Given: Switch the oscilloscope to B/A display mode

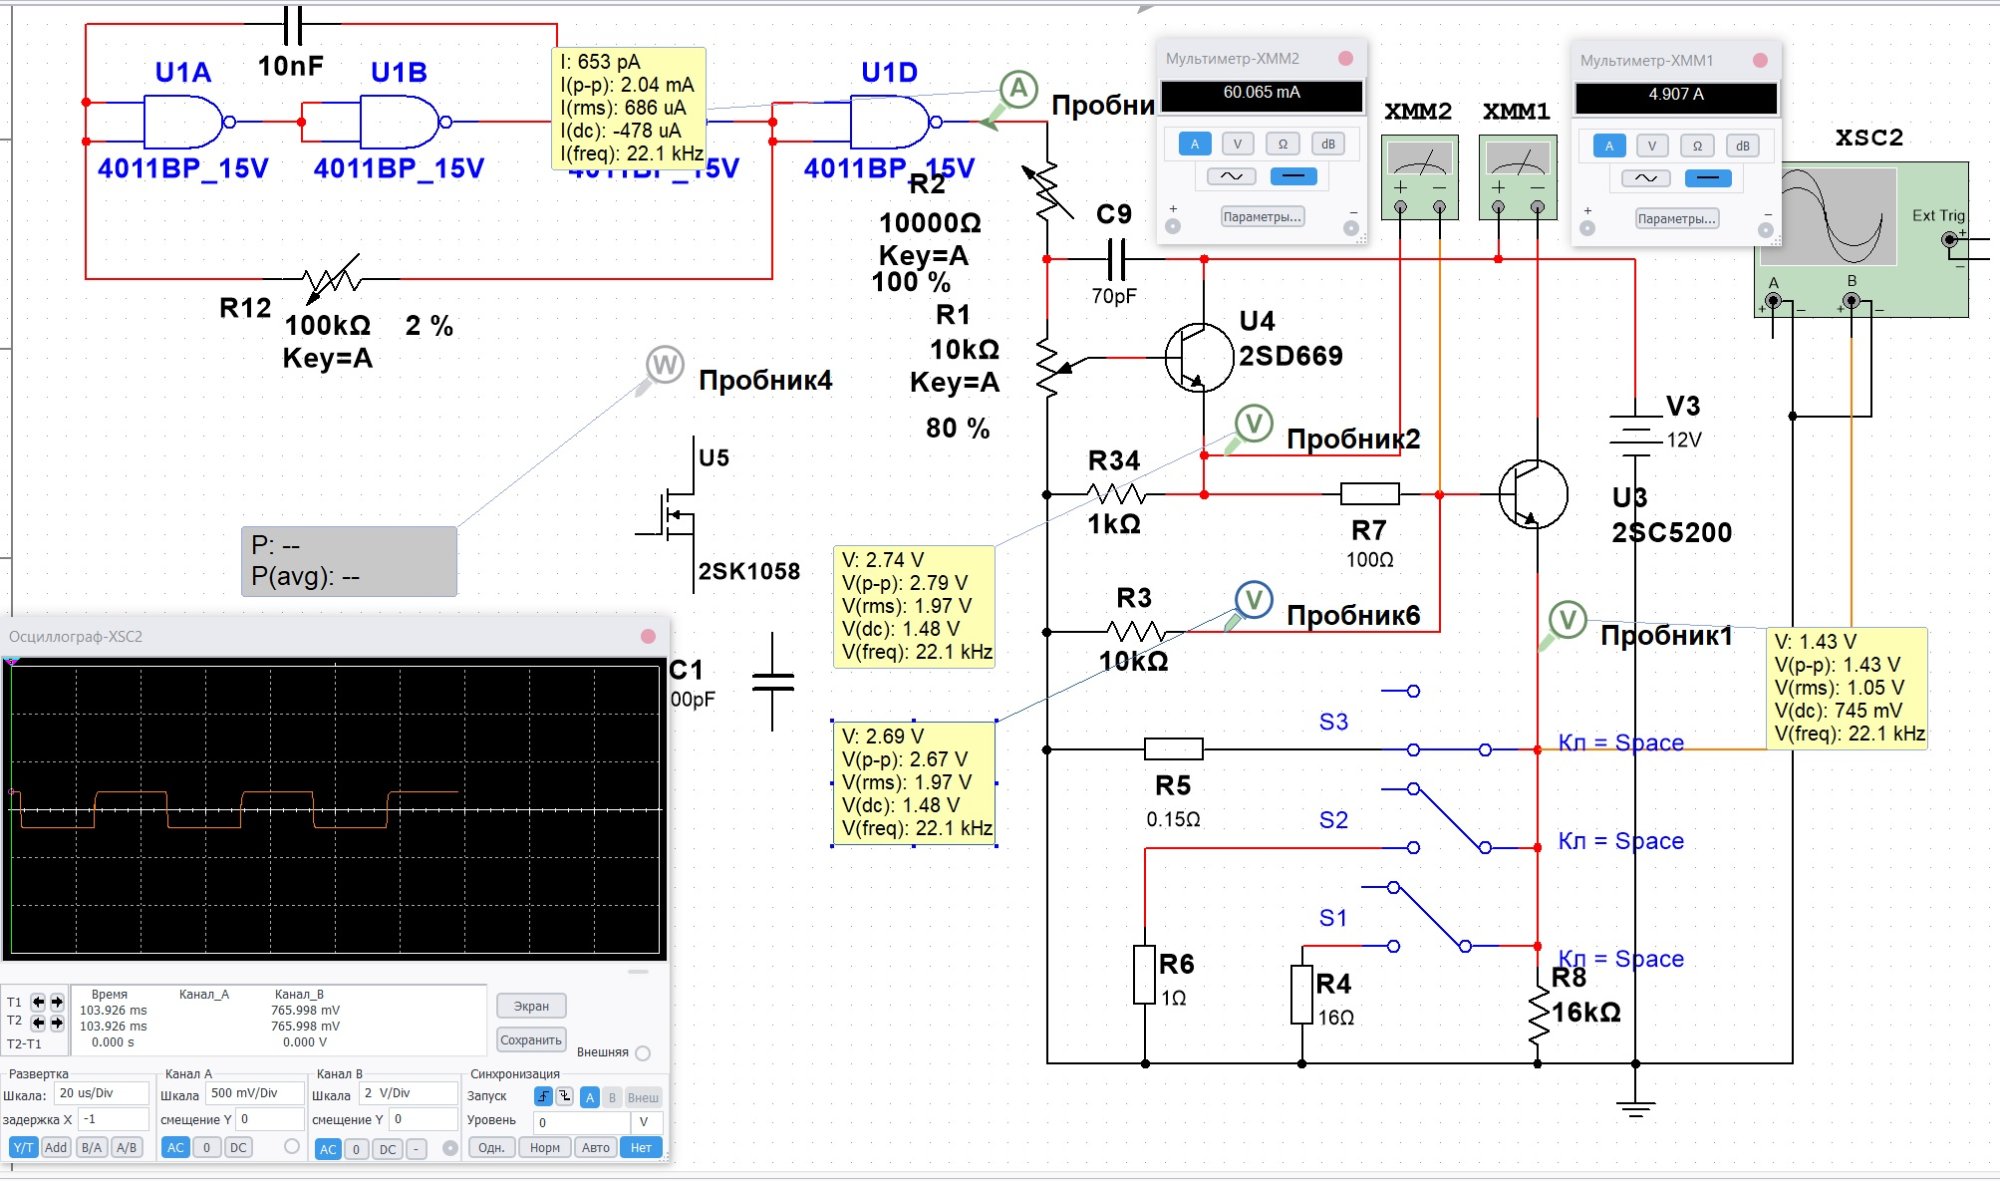Looking at the screenshot, I should tap(91, 1148).
